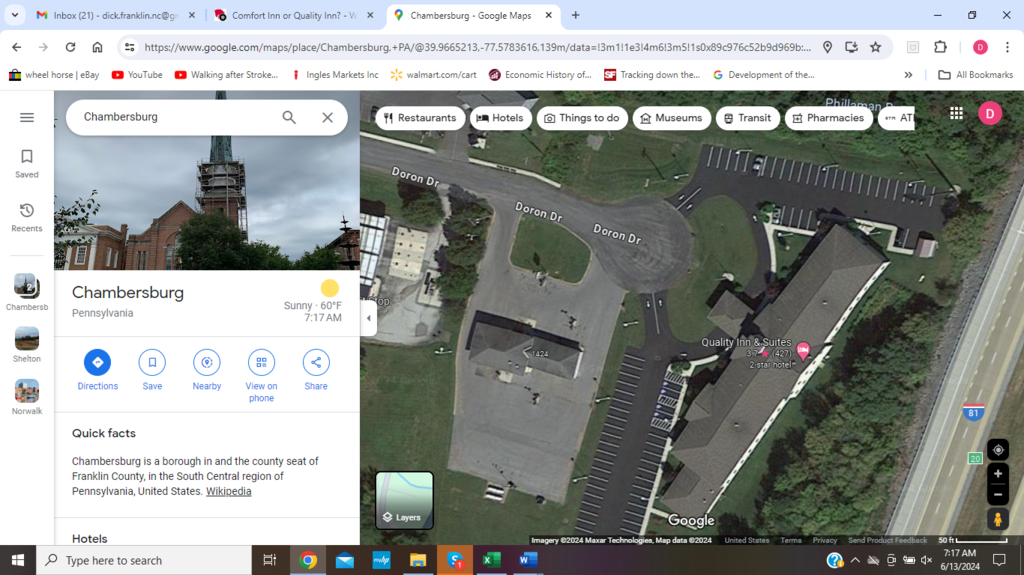The height and width of the screenshot is (575, 1024).
Task: Clear the Chambersburg search box
Action: (327, 118)
